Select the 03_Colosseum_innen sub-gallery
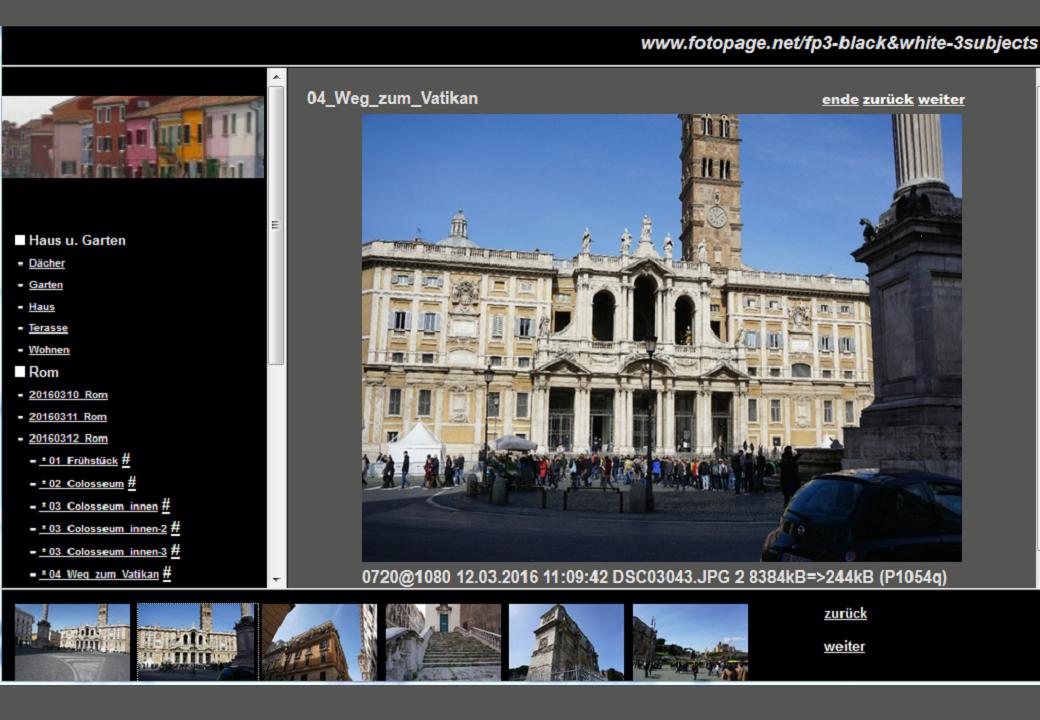 [x=99, y=506]
